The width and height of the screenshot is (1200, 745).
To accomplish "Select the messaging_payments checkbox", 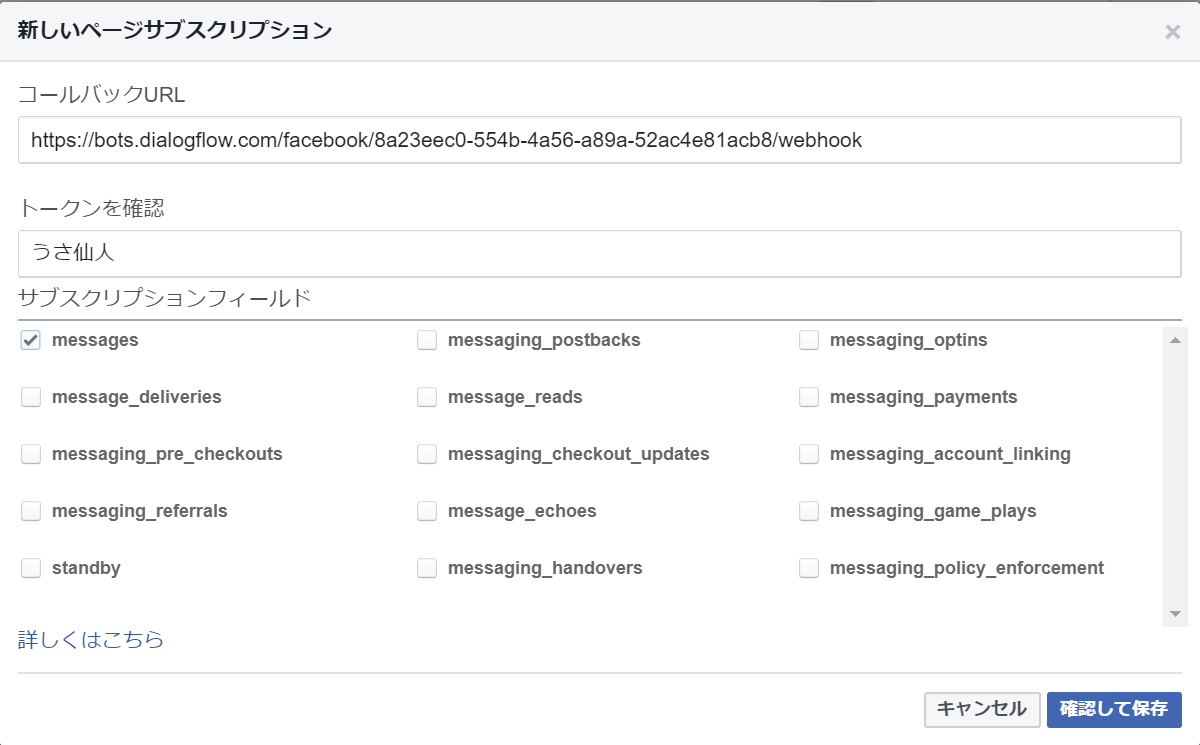I will coord(809,397).
